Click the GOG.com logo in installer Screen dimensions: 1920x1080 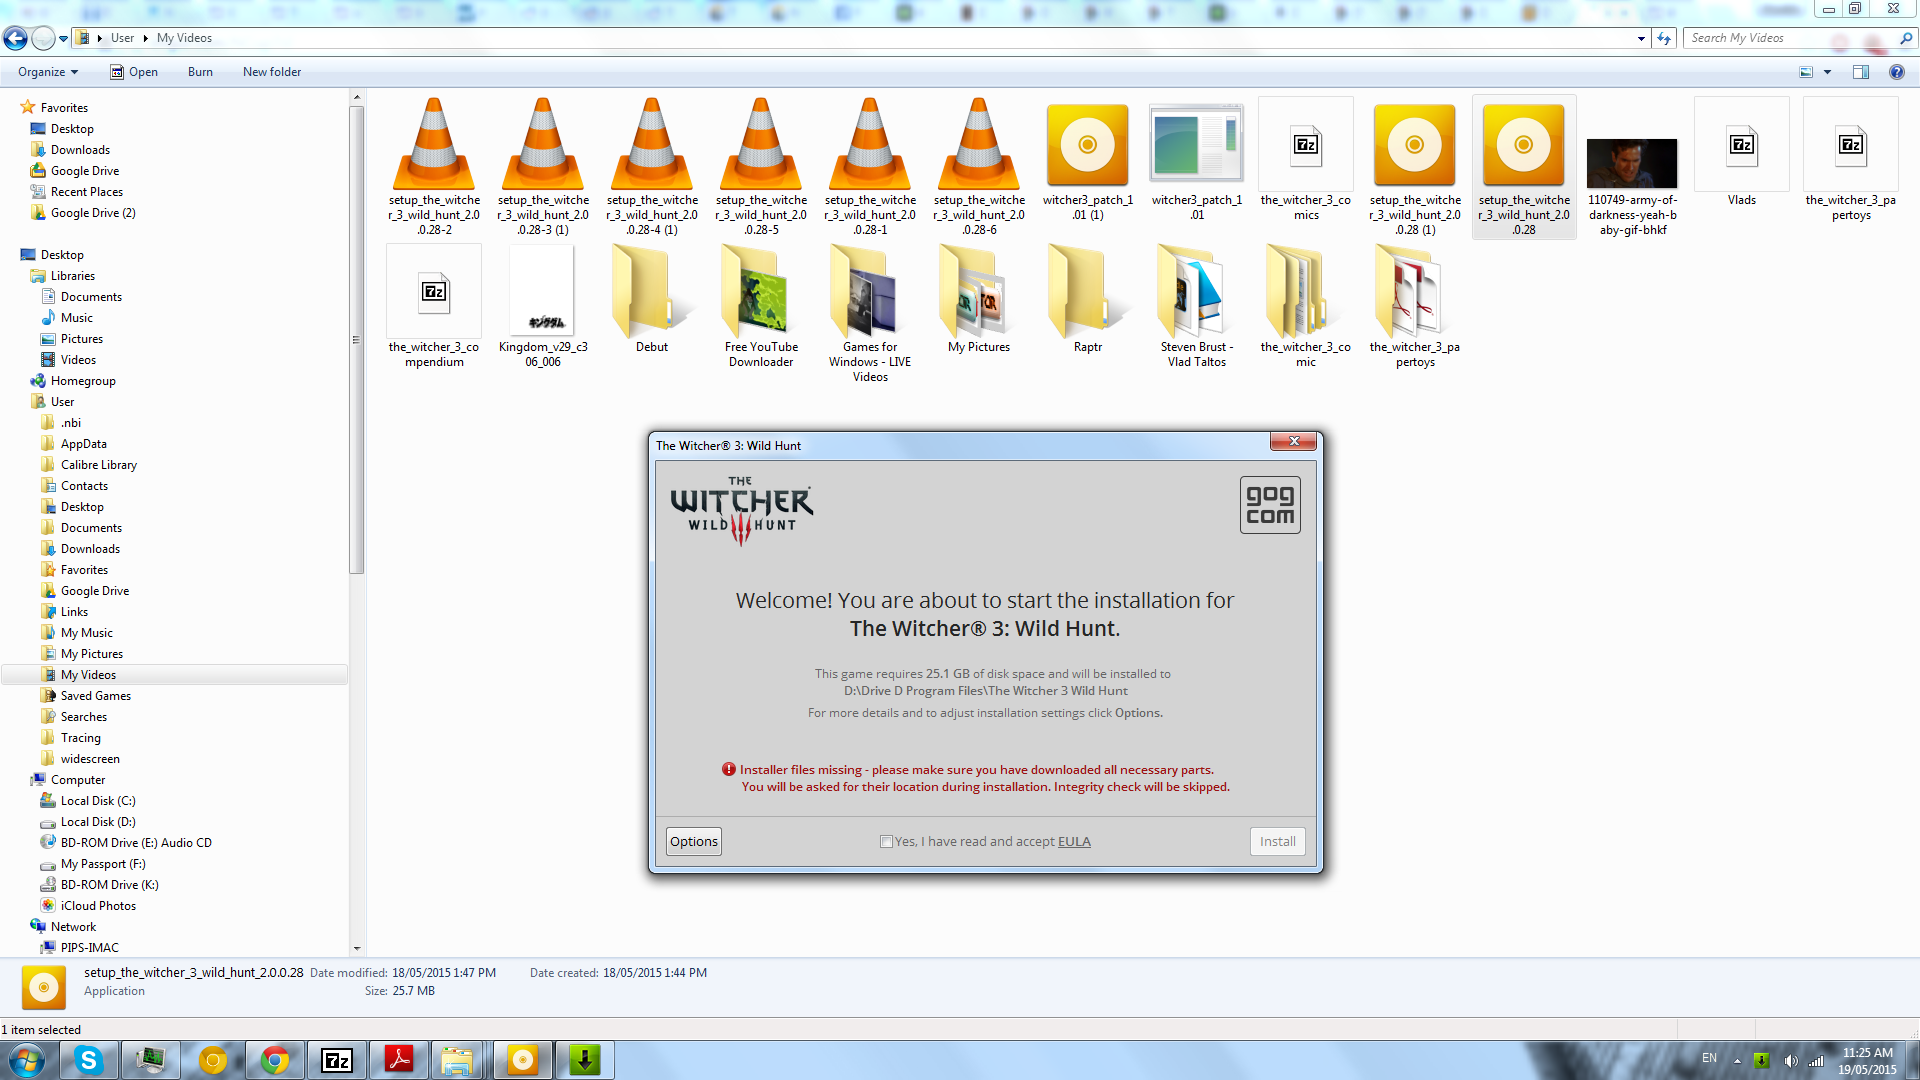pos(1270,505)
